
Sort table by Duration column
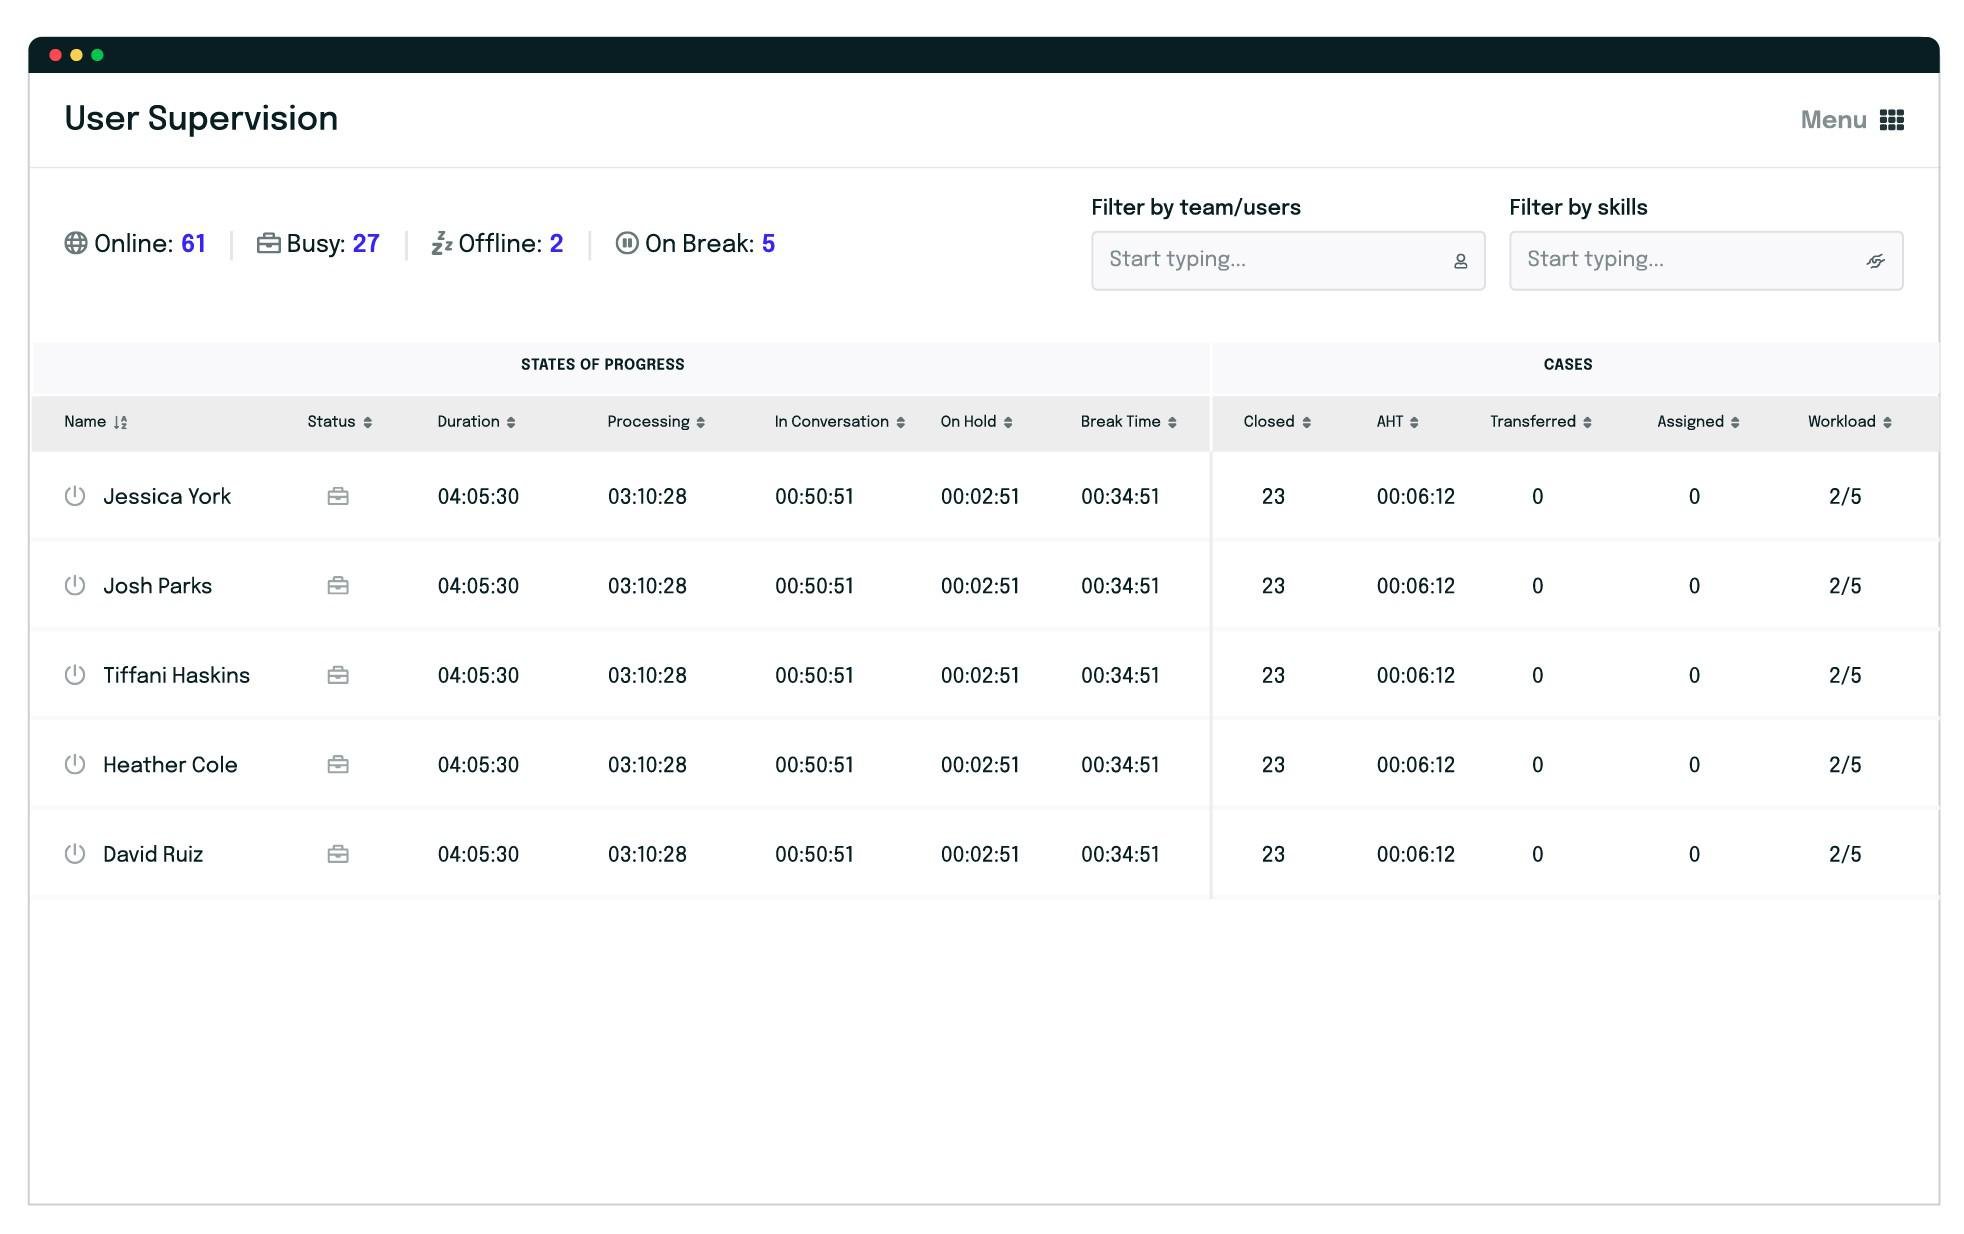pos(476,422)
